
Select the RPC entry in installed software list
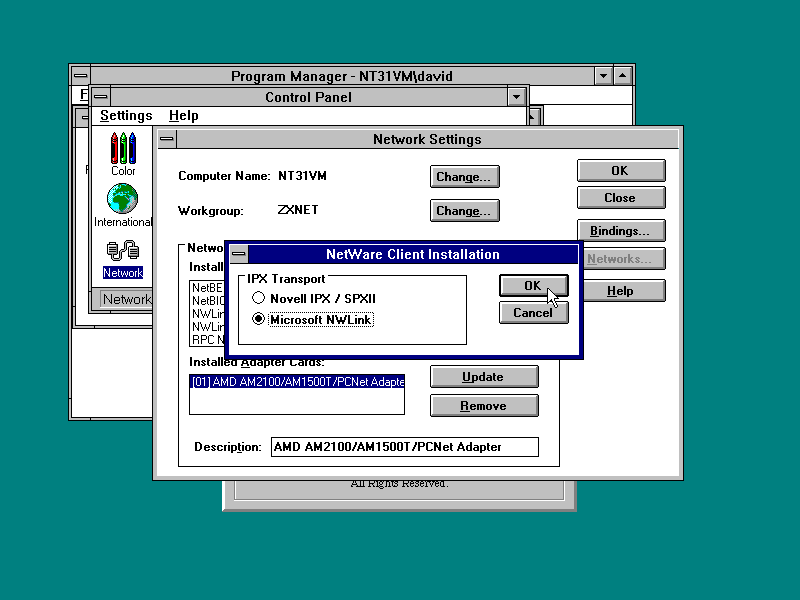coord(208,340)
